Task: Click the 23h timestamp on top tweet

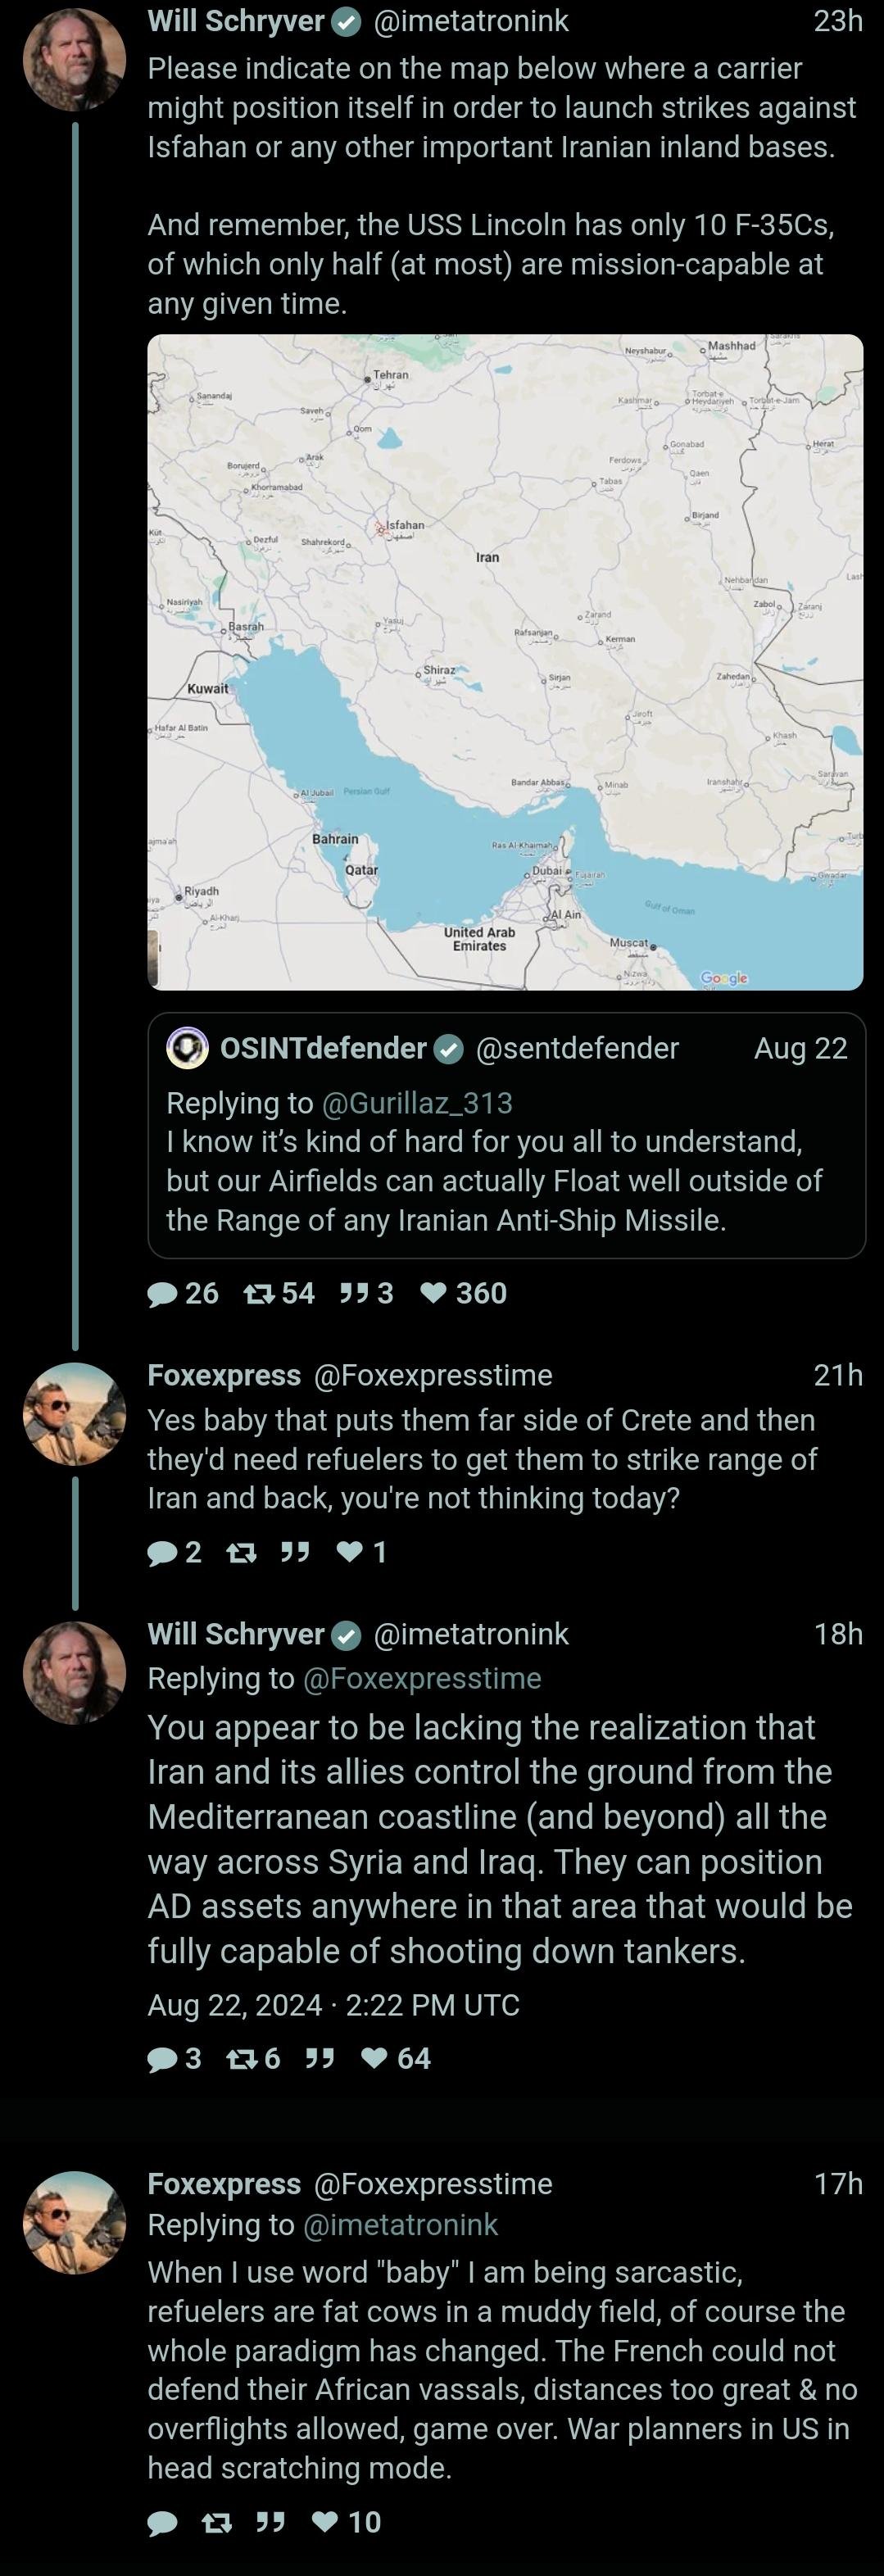Action: 838,21
